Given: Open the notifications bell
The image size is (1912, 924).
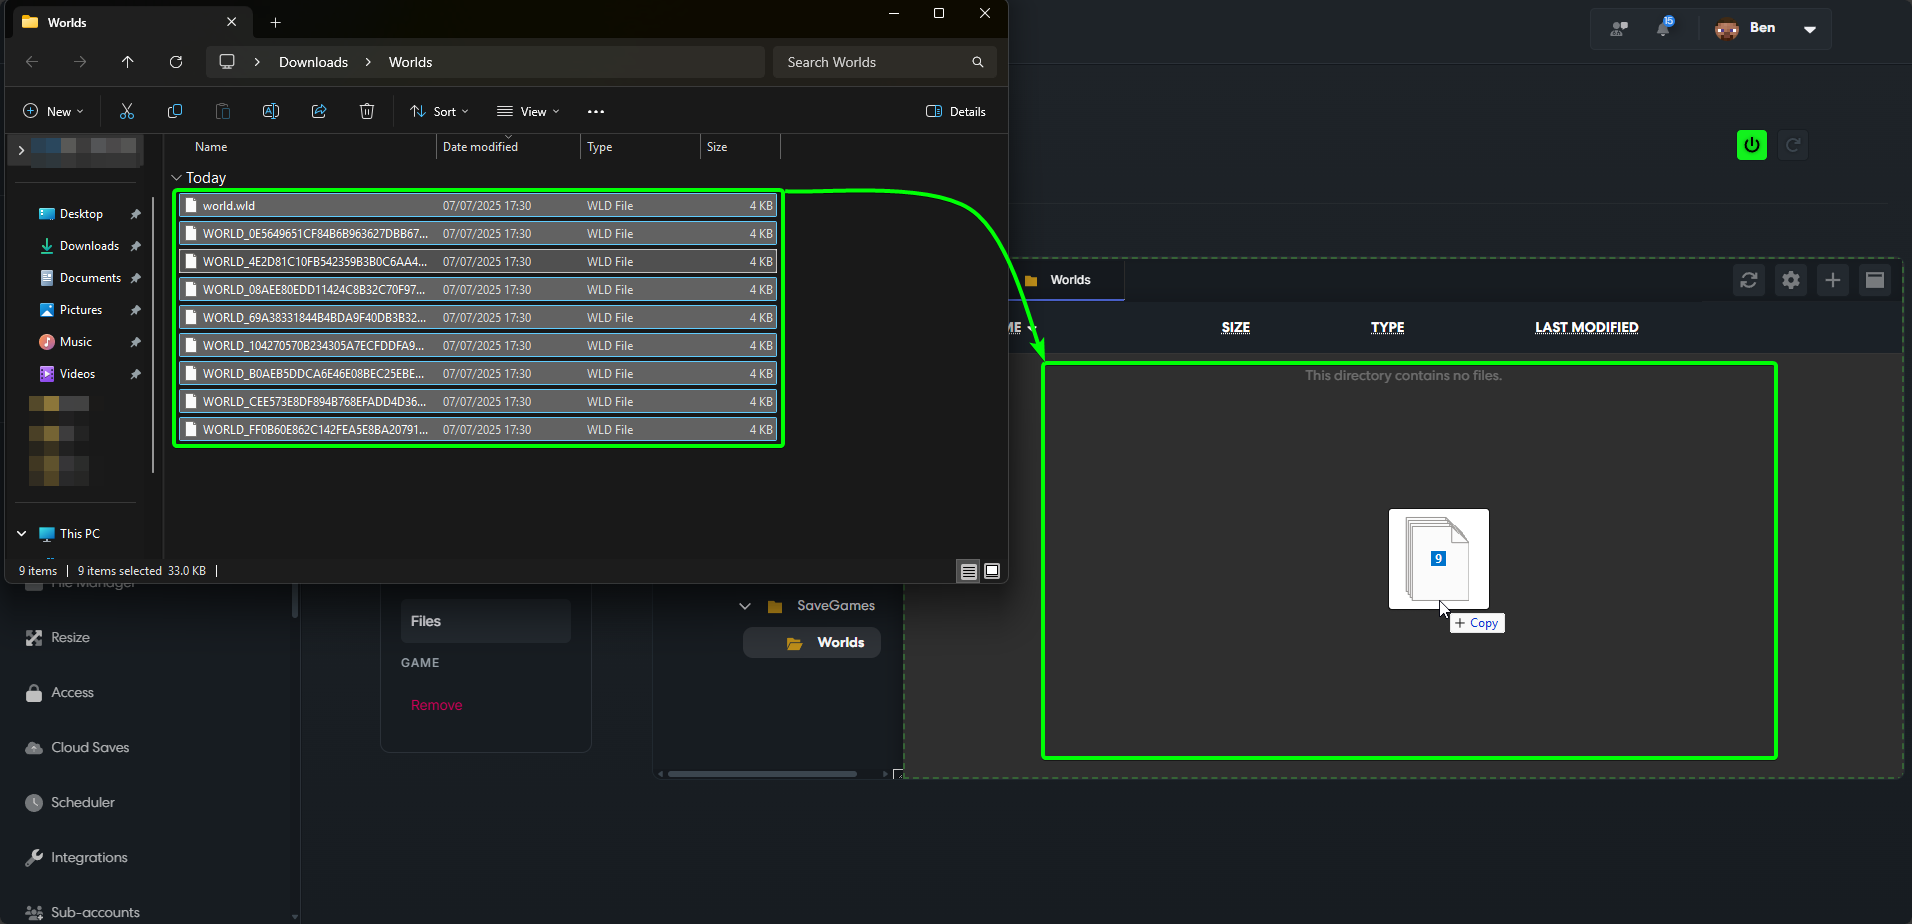Looking at the screenshot, I should coord(1664,27).
